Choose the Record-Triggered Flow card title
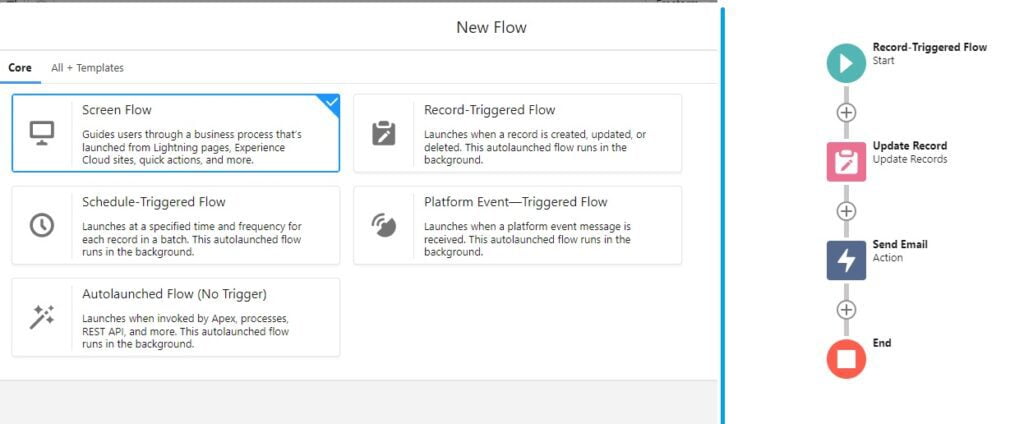 [x=490, y=110]
